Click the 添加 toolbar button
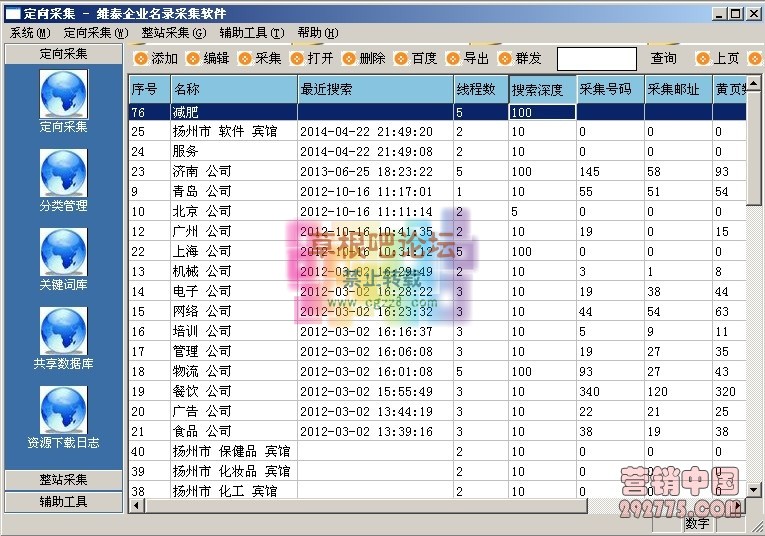 click(156, 59)
